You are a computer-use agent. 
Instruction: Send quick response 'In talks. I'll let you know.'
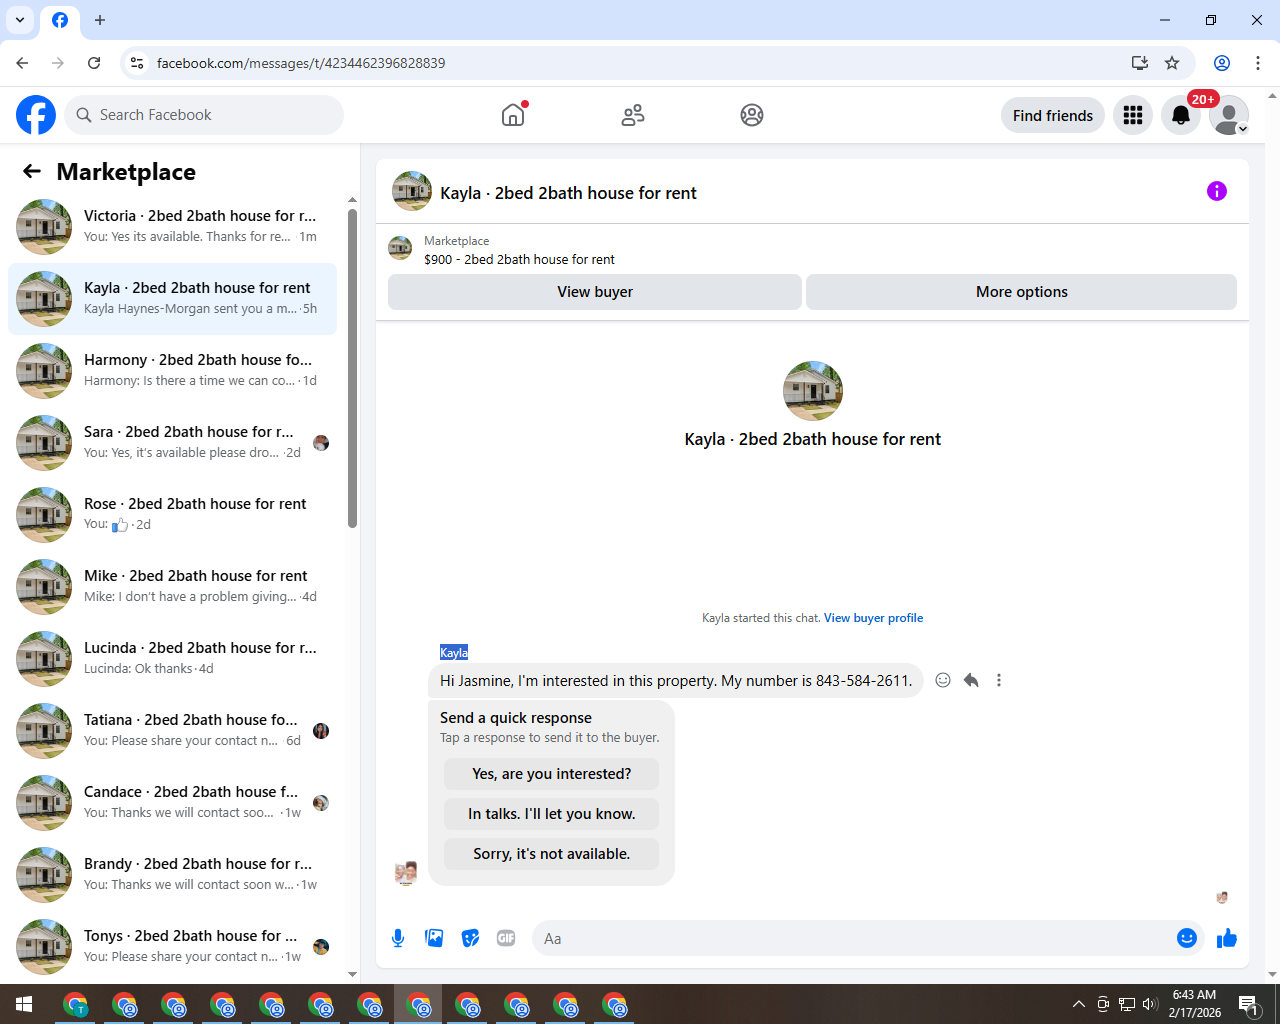[552, 814]
